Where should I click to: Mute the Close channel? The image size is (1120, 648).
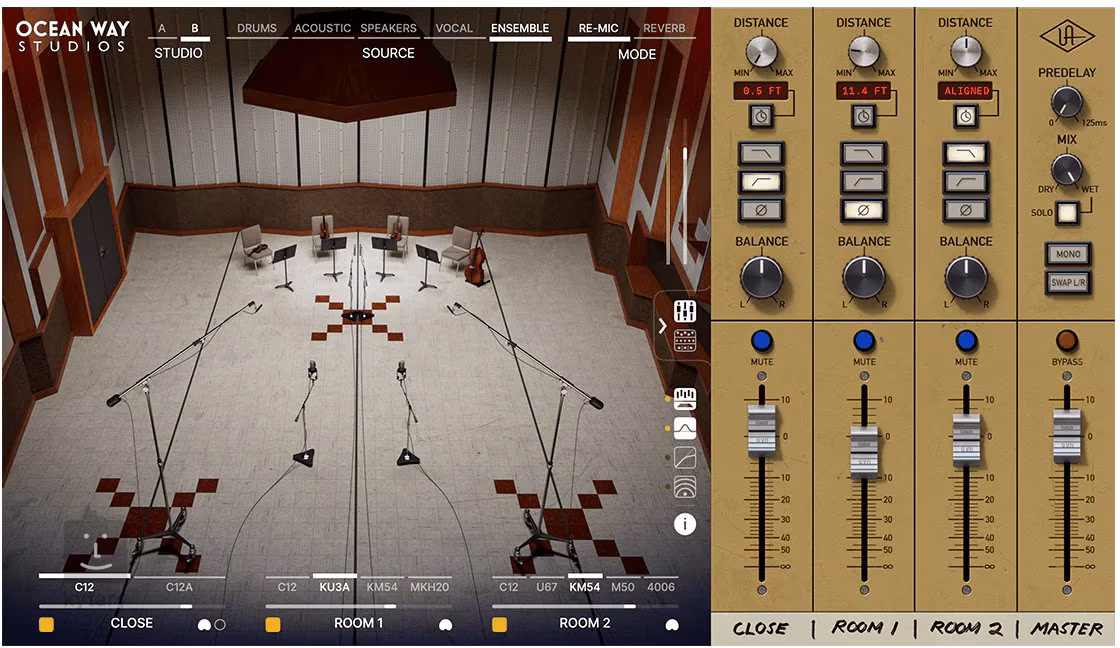tap(761, 341)
